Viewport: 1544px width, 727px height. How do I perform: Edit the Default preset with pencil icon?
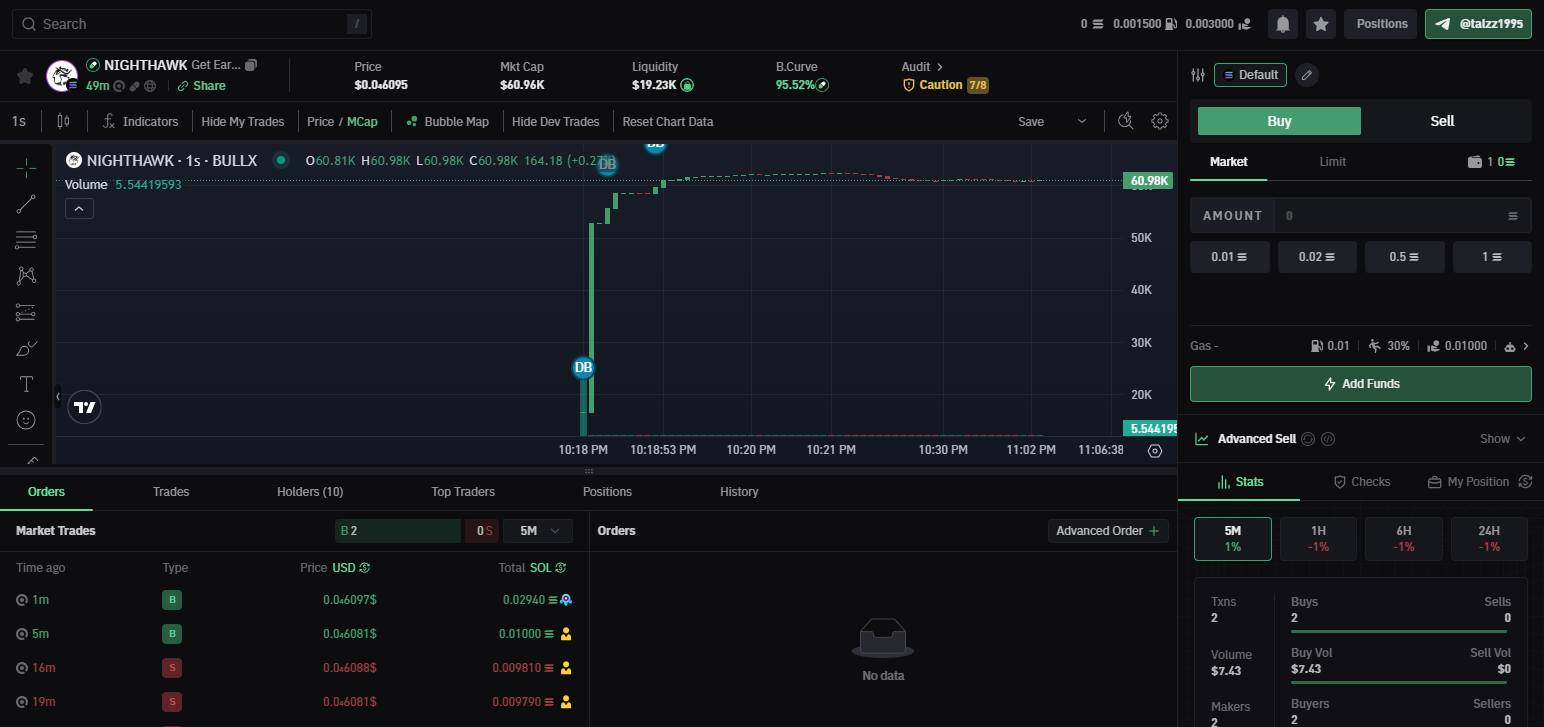tap(1306, 75)
